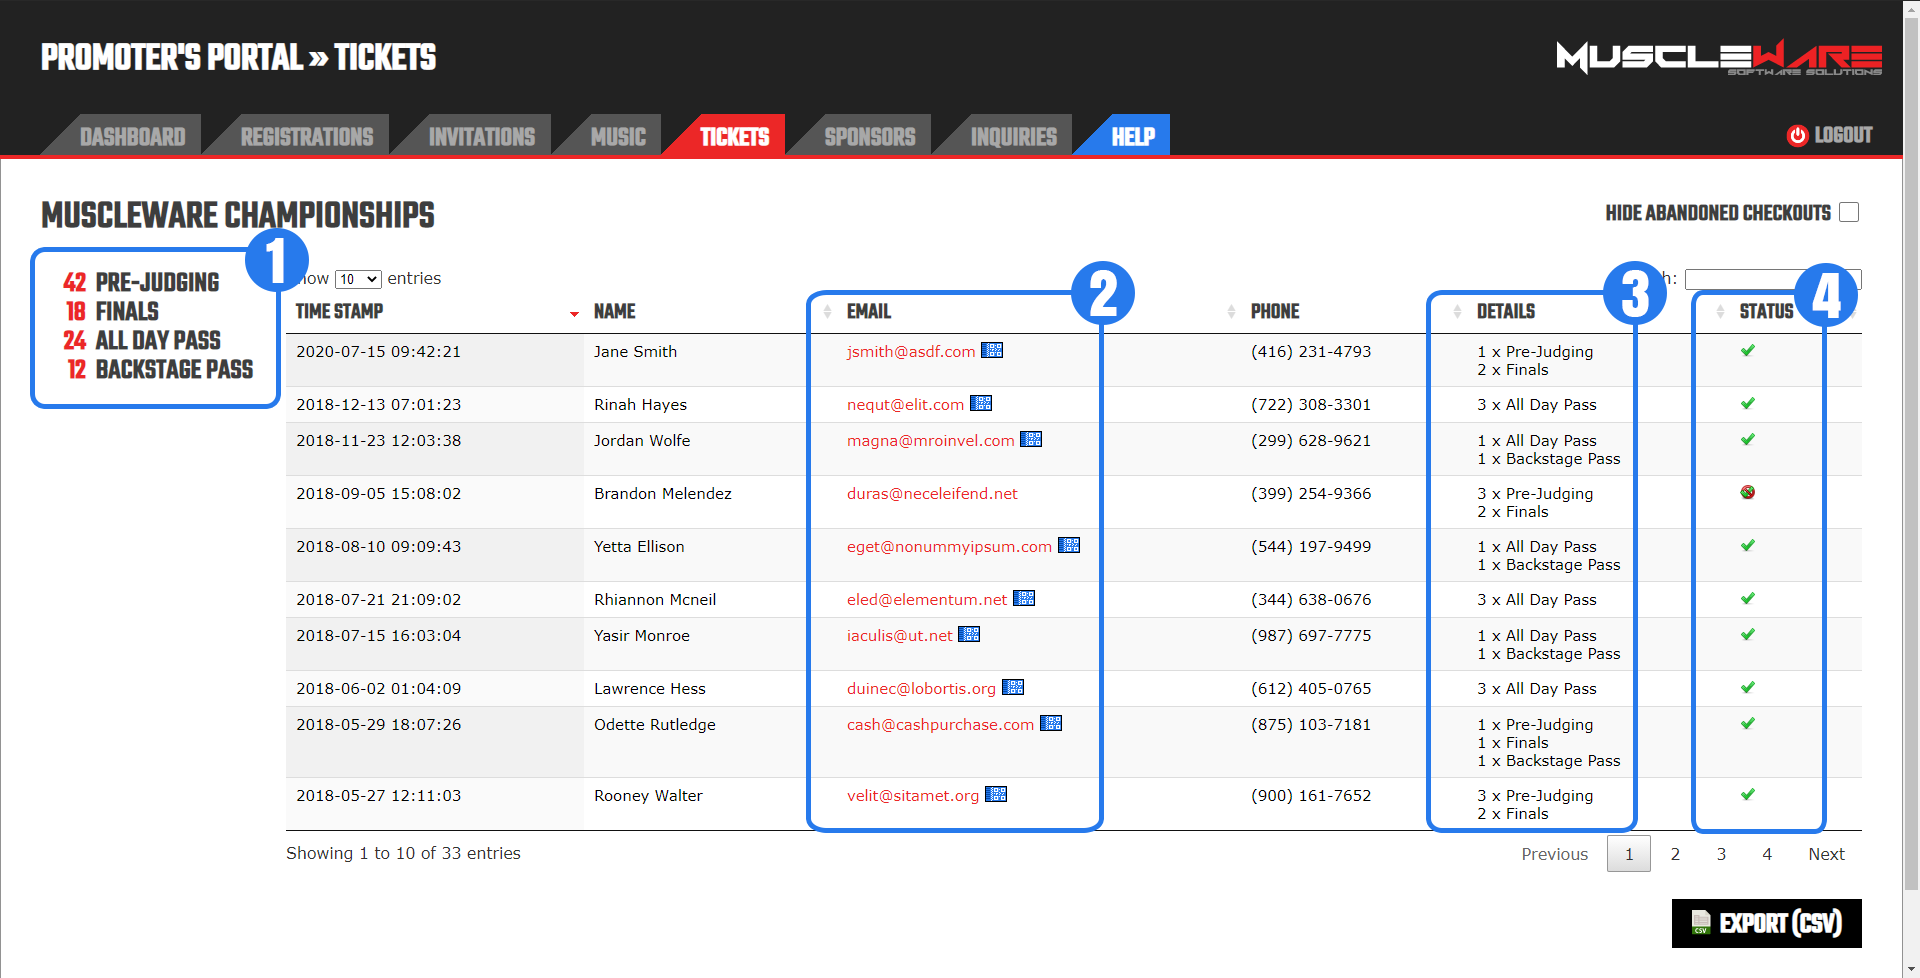Click the red abandoned status icon for Brandon Melendez
Screen dimensions: 1920x978
(1747, 492)
